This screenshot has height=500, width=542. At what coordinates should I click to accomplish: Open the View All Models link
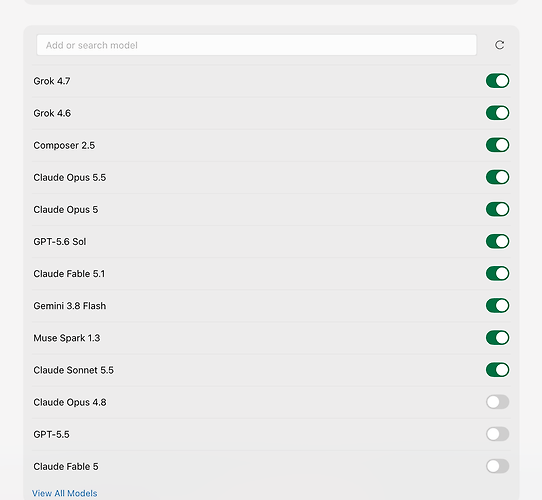click(65, 493)
